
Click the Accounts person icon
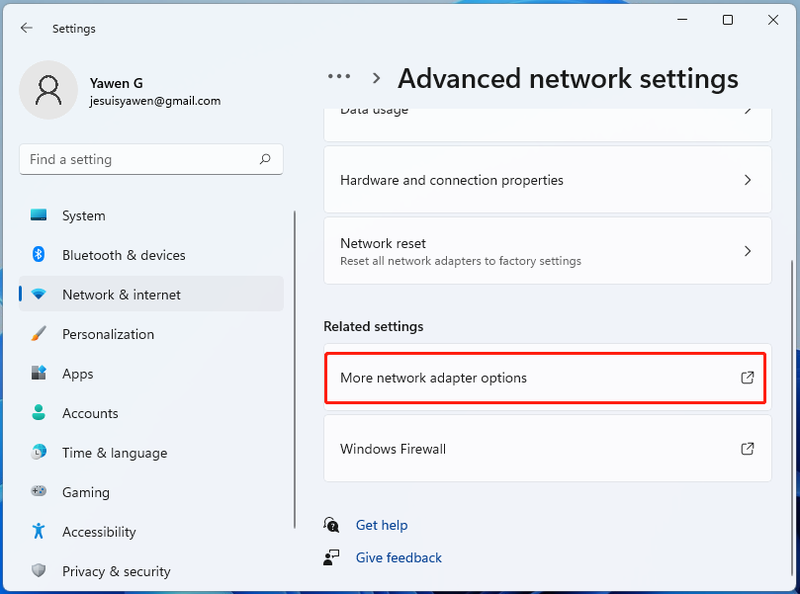pos(38,412)
